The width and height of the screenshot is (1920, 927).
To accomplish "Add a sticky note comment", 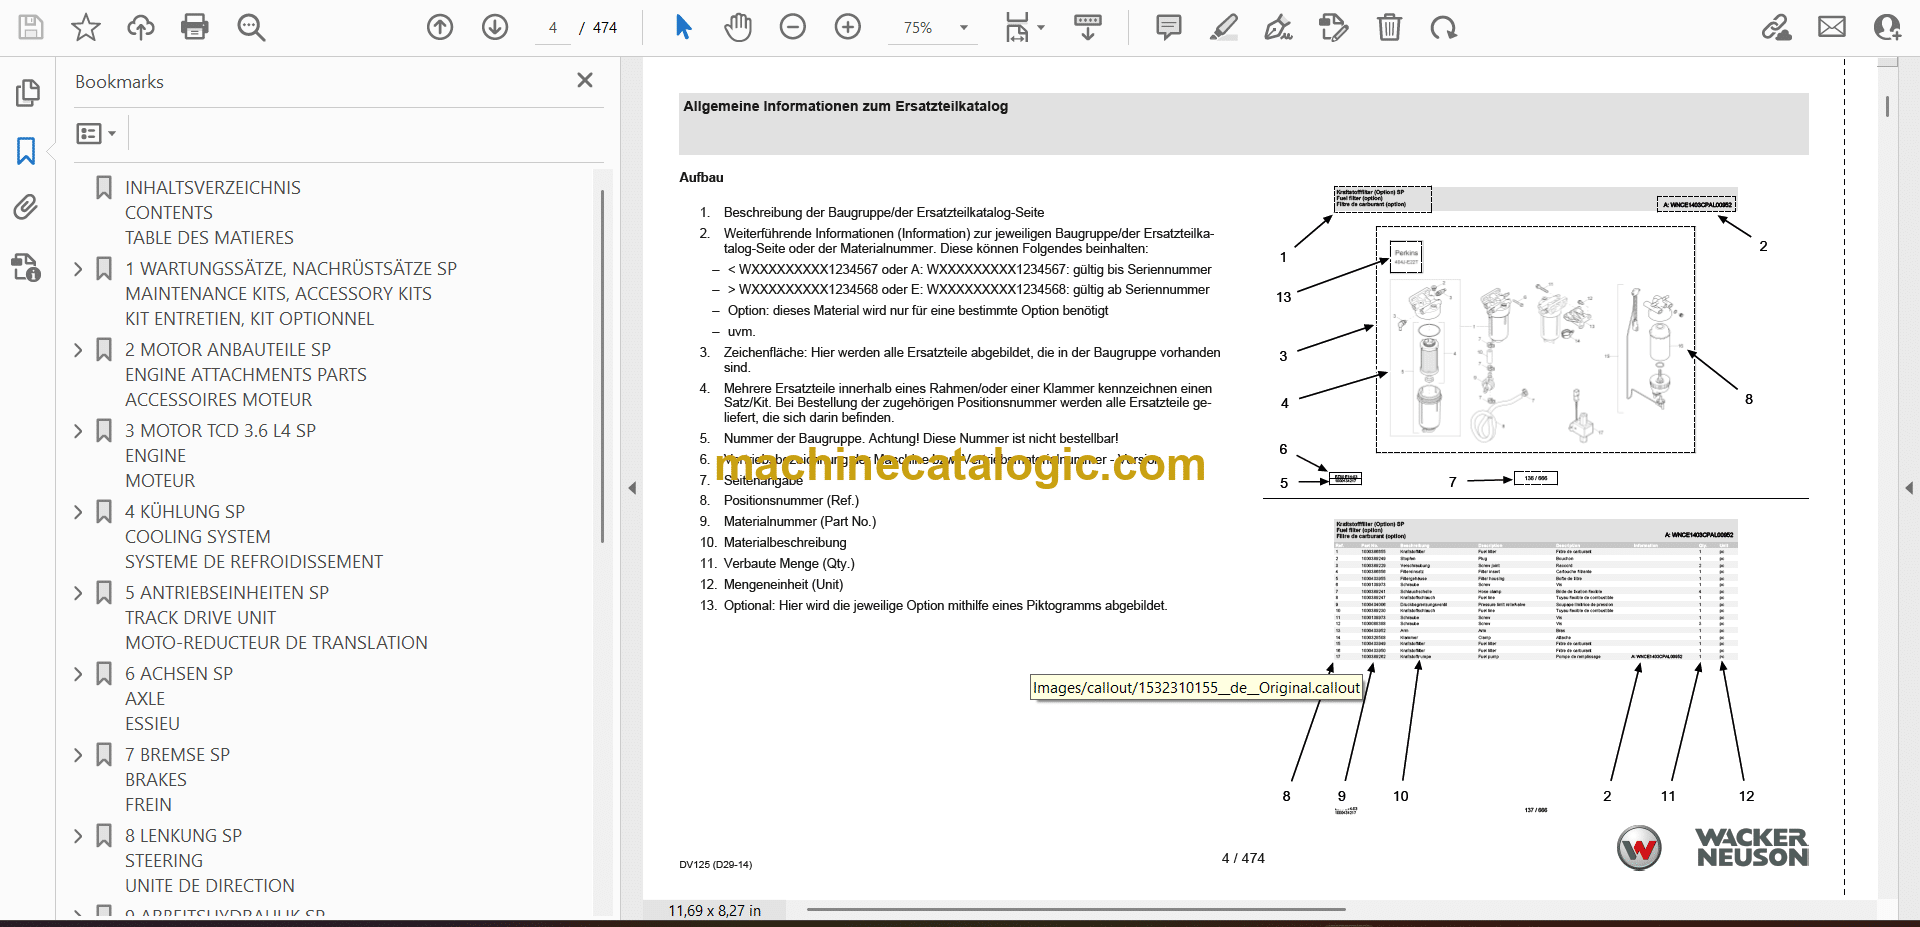I will pos(1168,27).
